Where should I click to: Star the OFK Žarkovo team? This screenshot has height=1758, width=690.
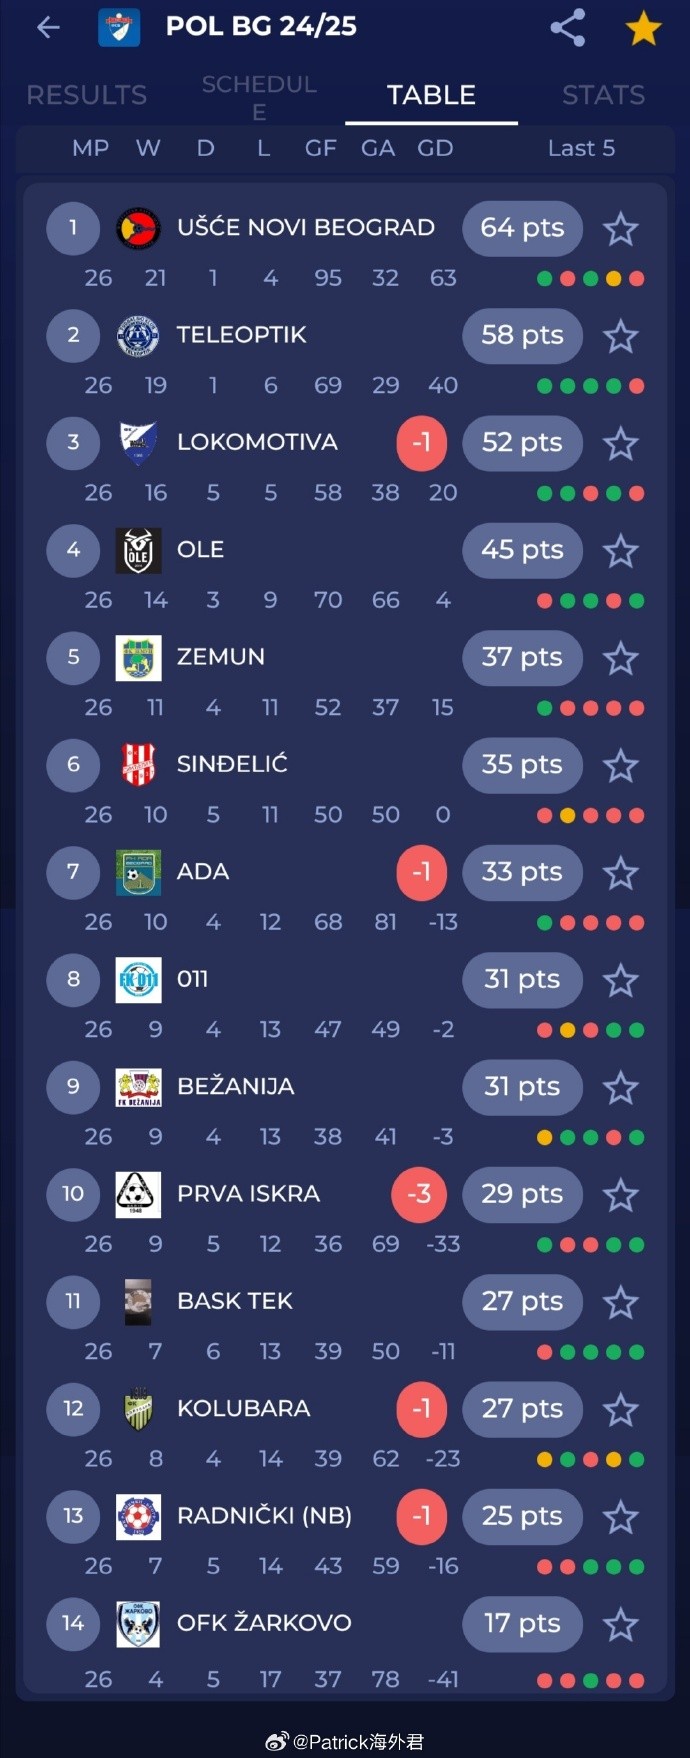(621, 1624)
